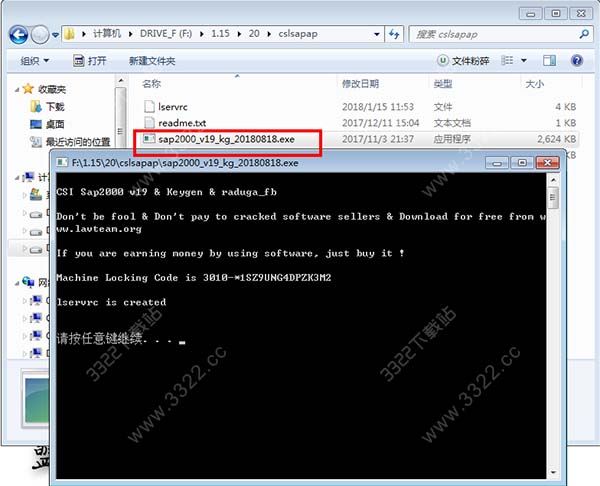
Task: Click the lservrc file icon
Action: [149, 107]
